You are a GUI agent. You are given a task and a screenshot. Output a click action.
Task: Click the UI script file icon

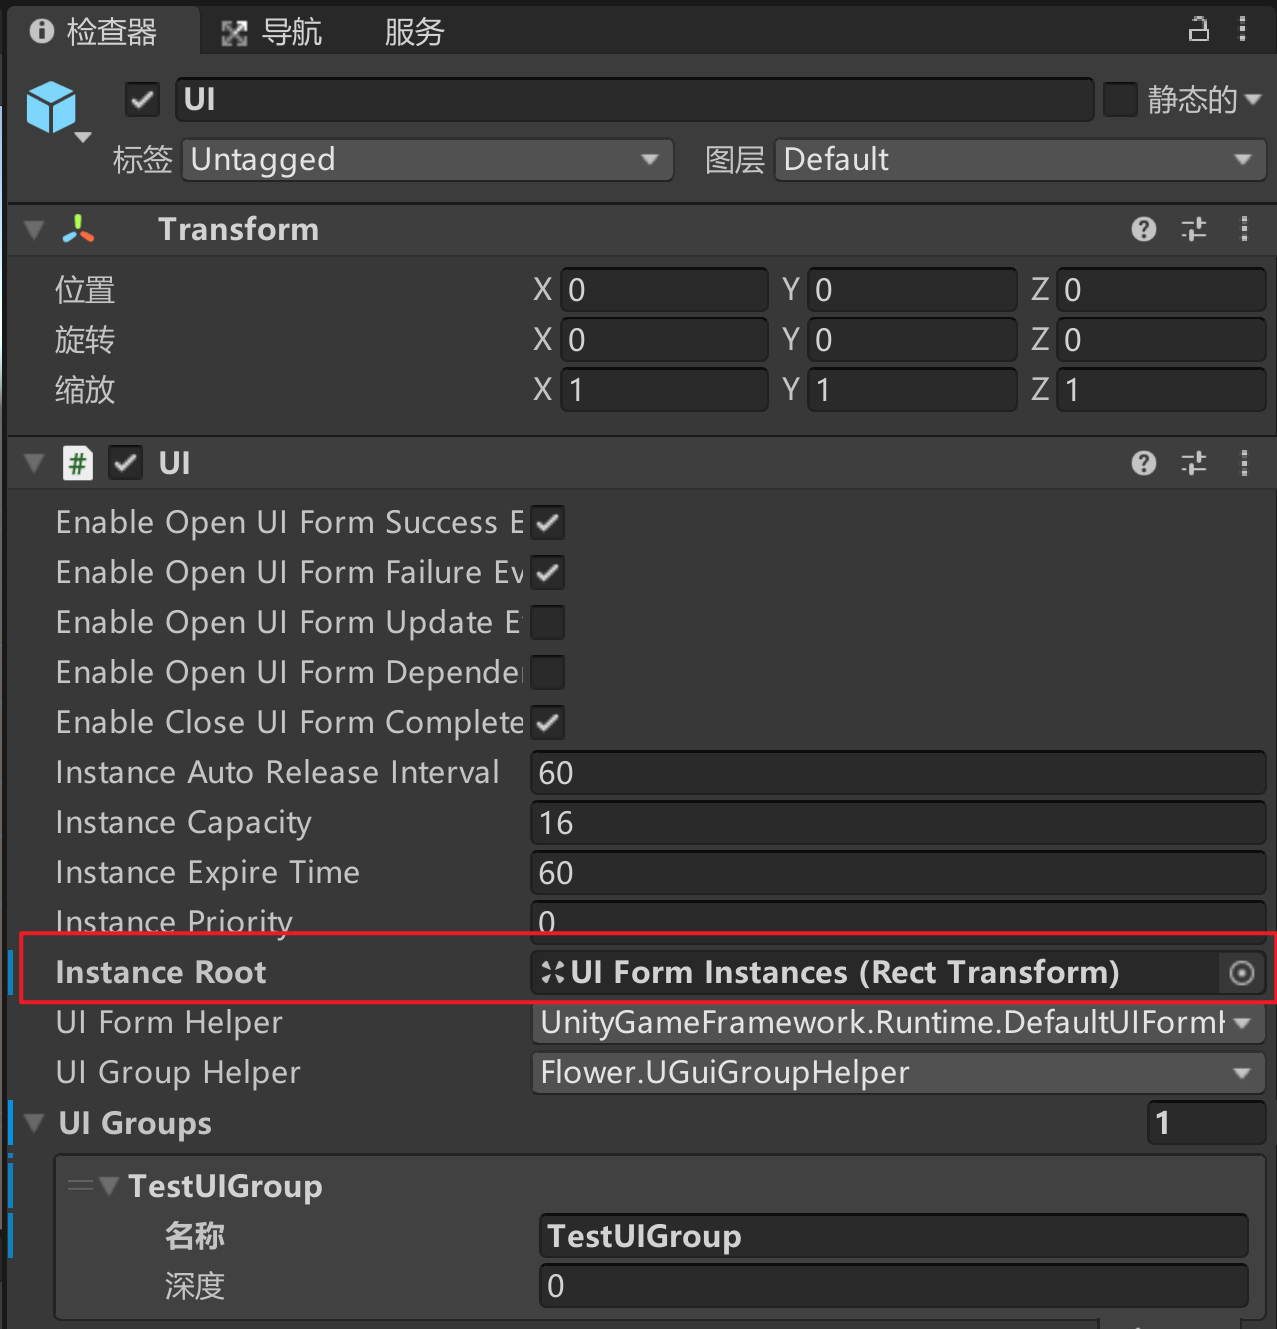78,463
